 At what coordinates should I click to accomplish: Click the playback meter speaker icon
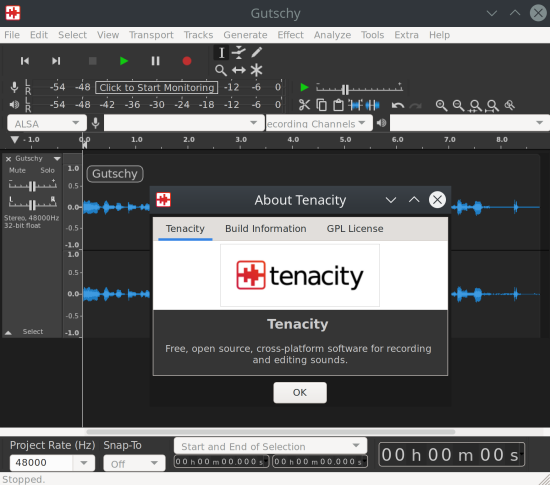coord(14,105)
